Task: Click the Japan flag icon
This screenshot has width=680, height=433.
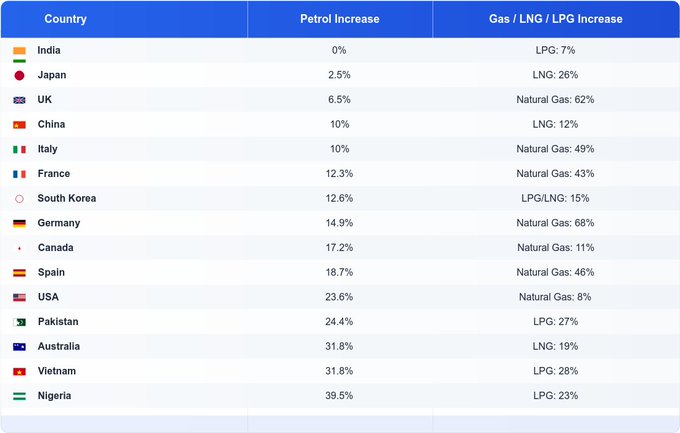Action: coord(19,75)
